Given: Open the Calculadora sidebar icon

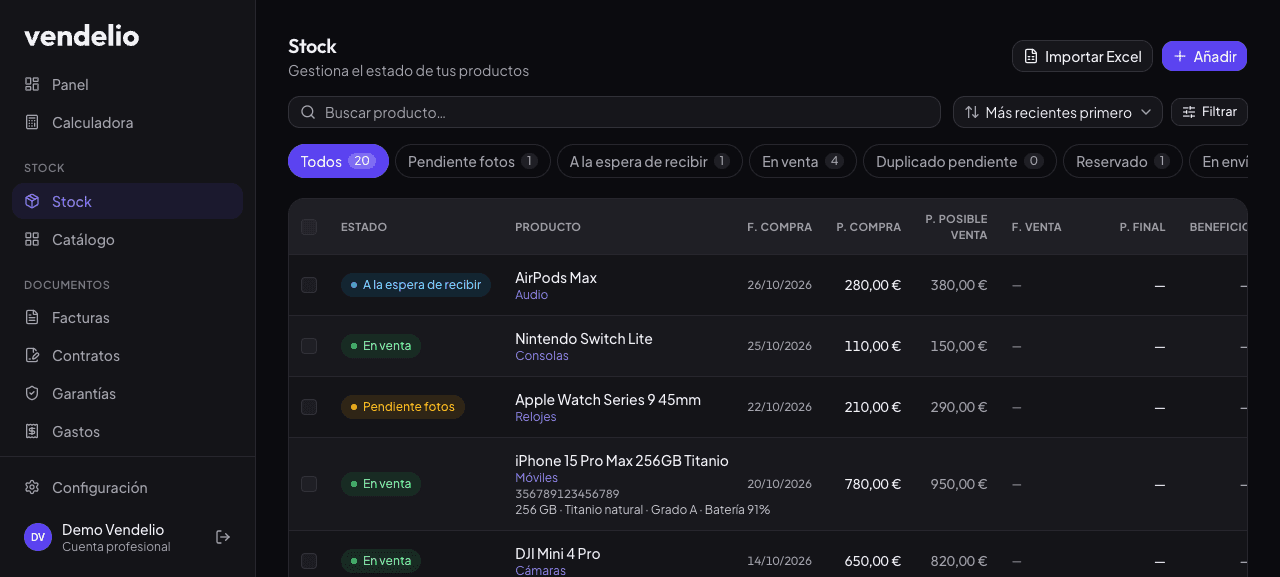Looking at the screenshot, I should pos(32,122).
